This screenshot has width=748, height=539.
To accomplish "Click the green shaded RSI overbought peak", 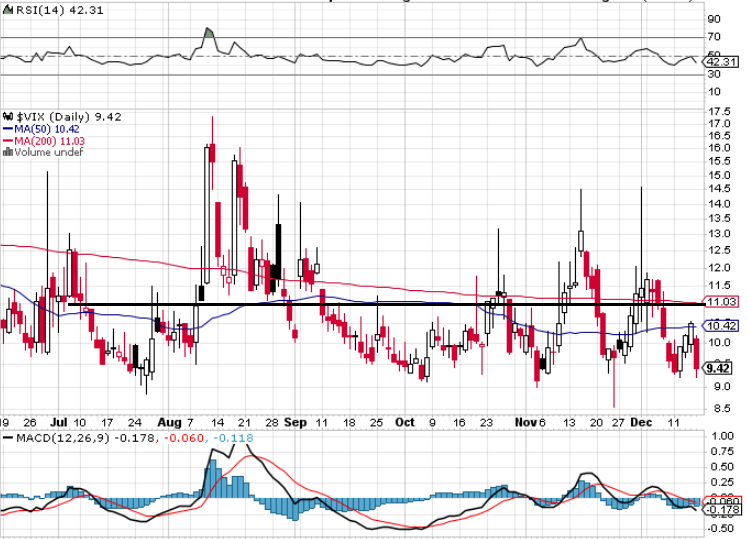I will [208, 33].
